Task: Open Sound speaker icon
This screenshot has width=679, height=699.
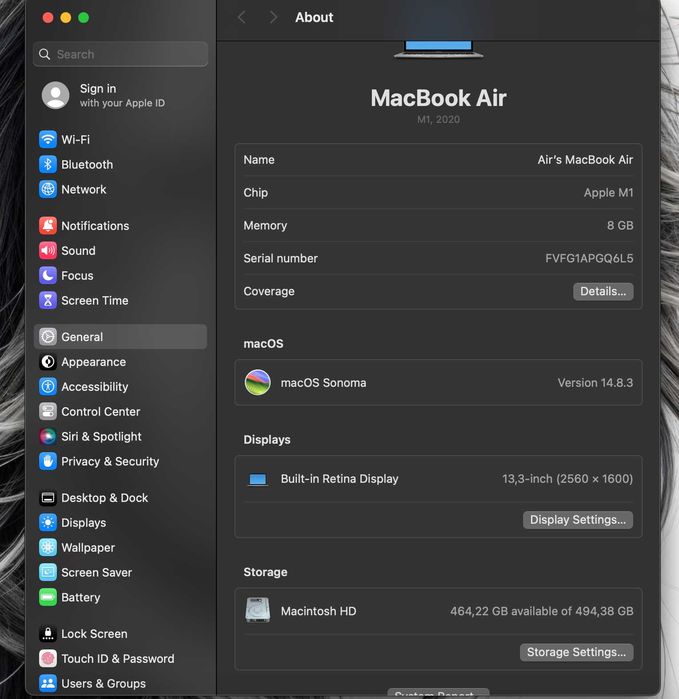Action: (x=48, y=251)
